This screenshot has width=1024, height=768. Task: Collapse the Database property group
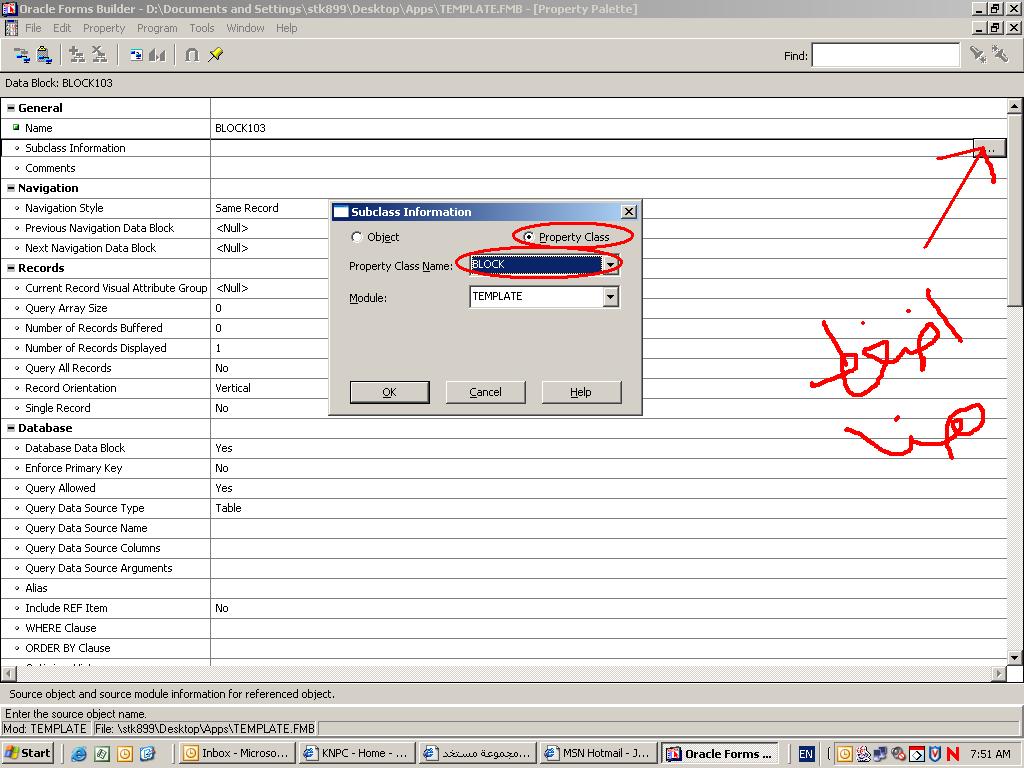pyautogui.click(x=11, y=428)
